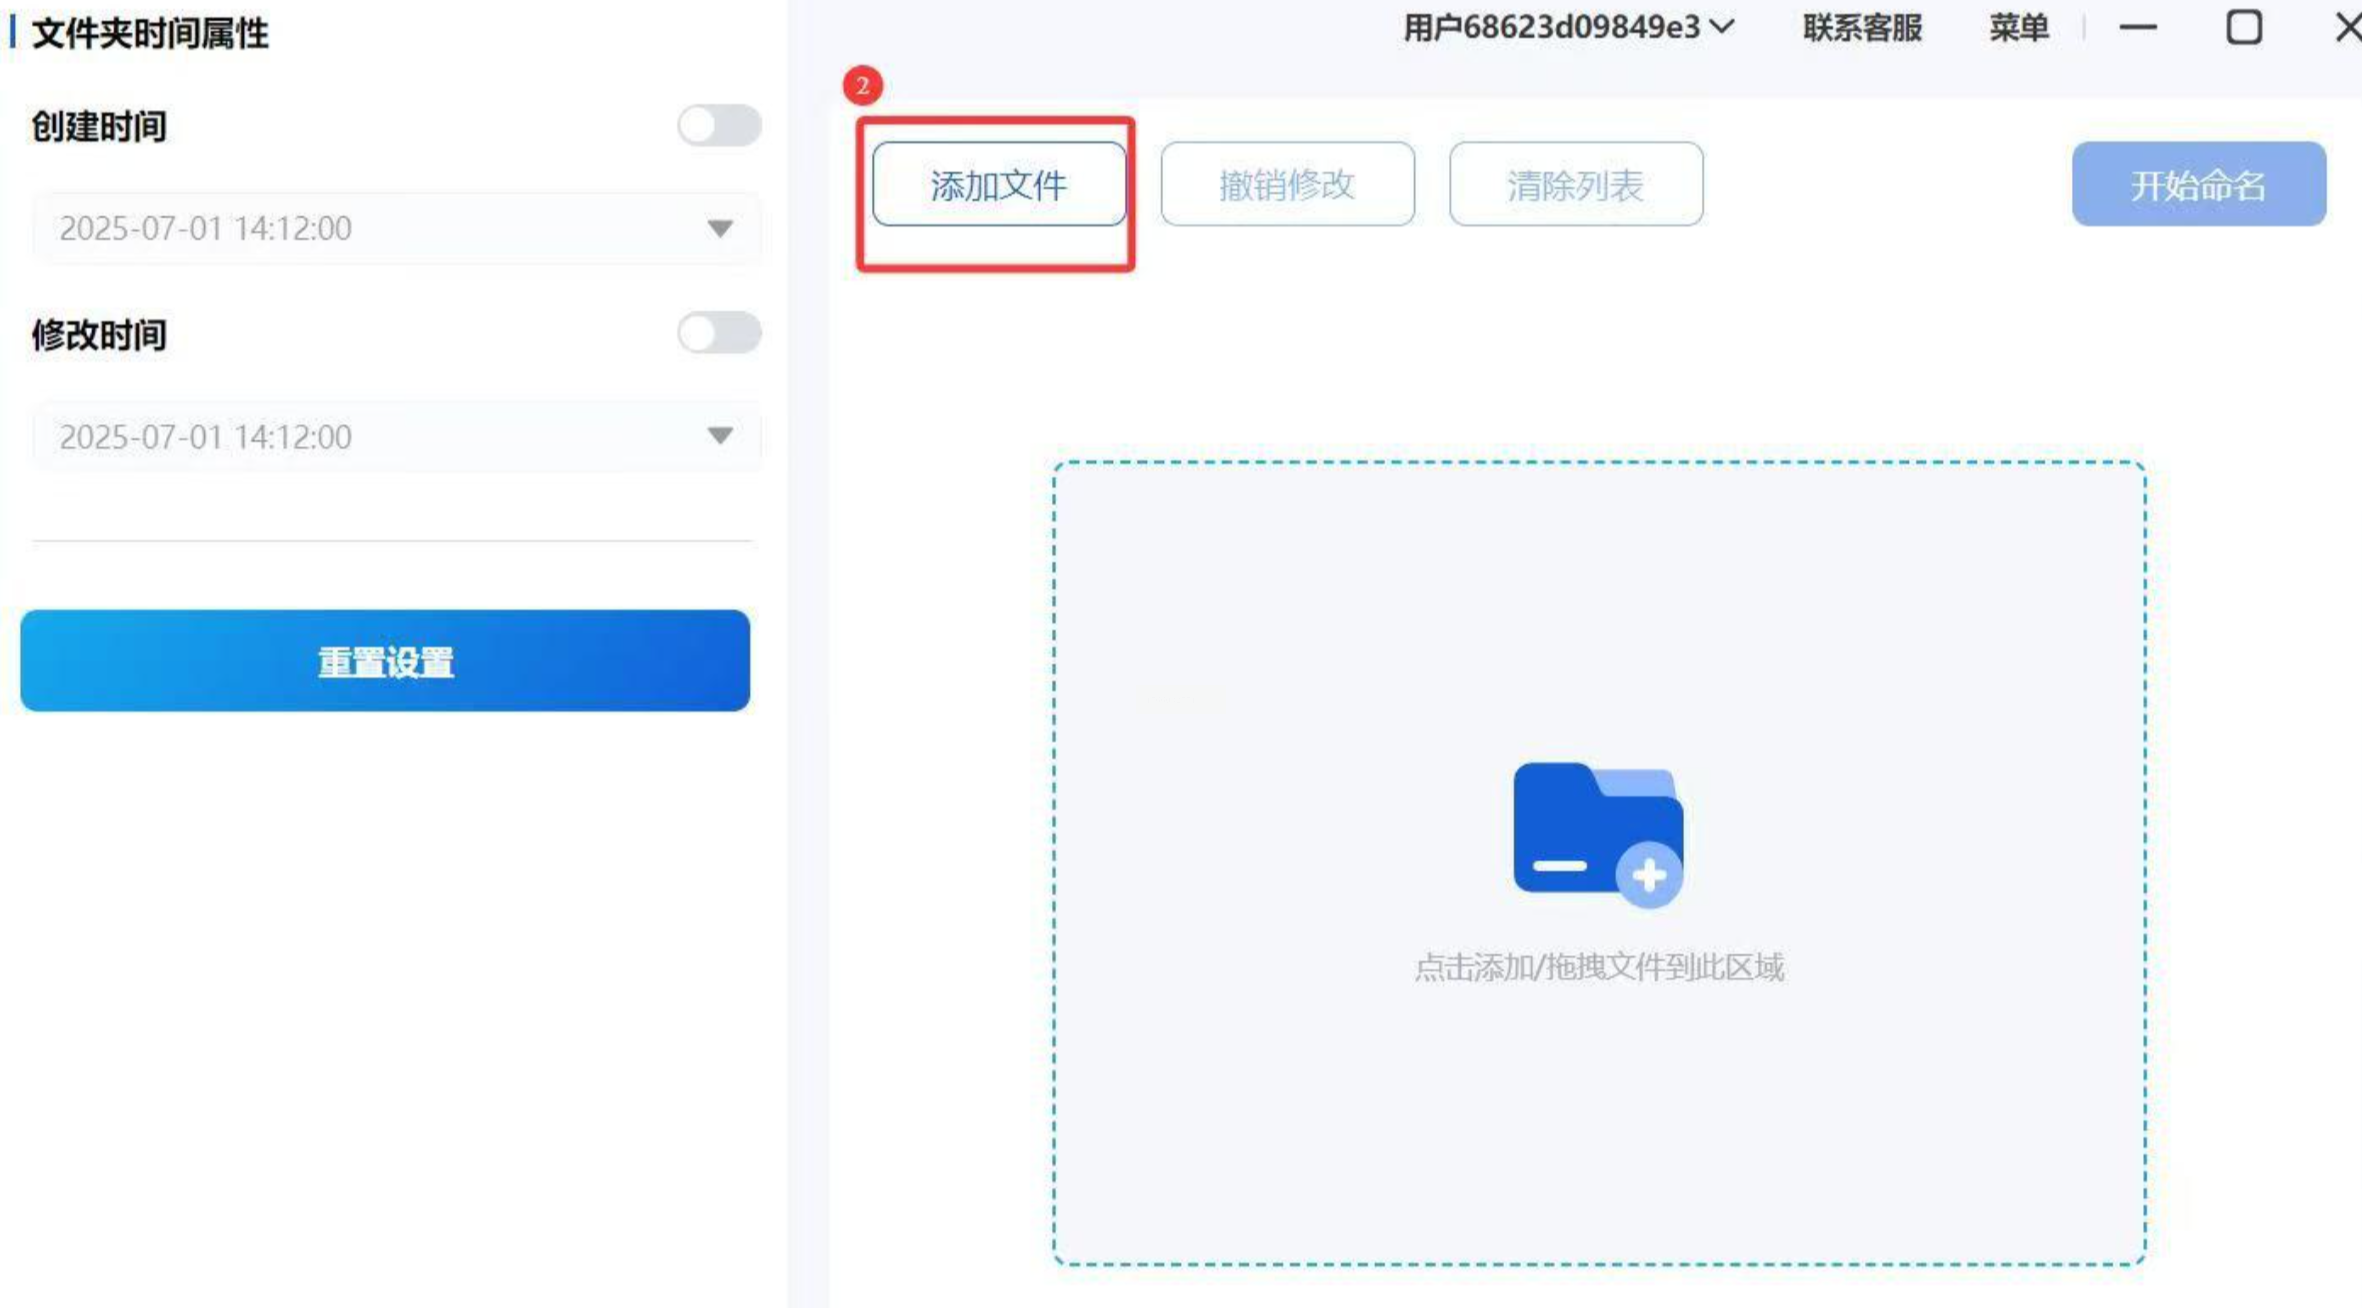Click the plus circle on folder icon
The width and height of the screenshot is (2362, 1308).
1649,875
